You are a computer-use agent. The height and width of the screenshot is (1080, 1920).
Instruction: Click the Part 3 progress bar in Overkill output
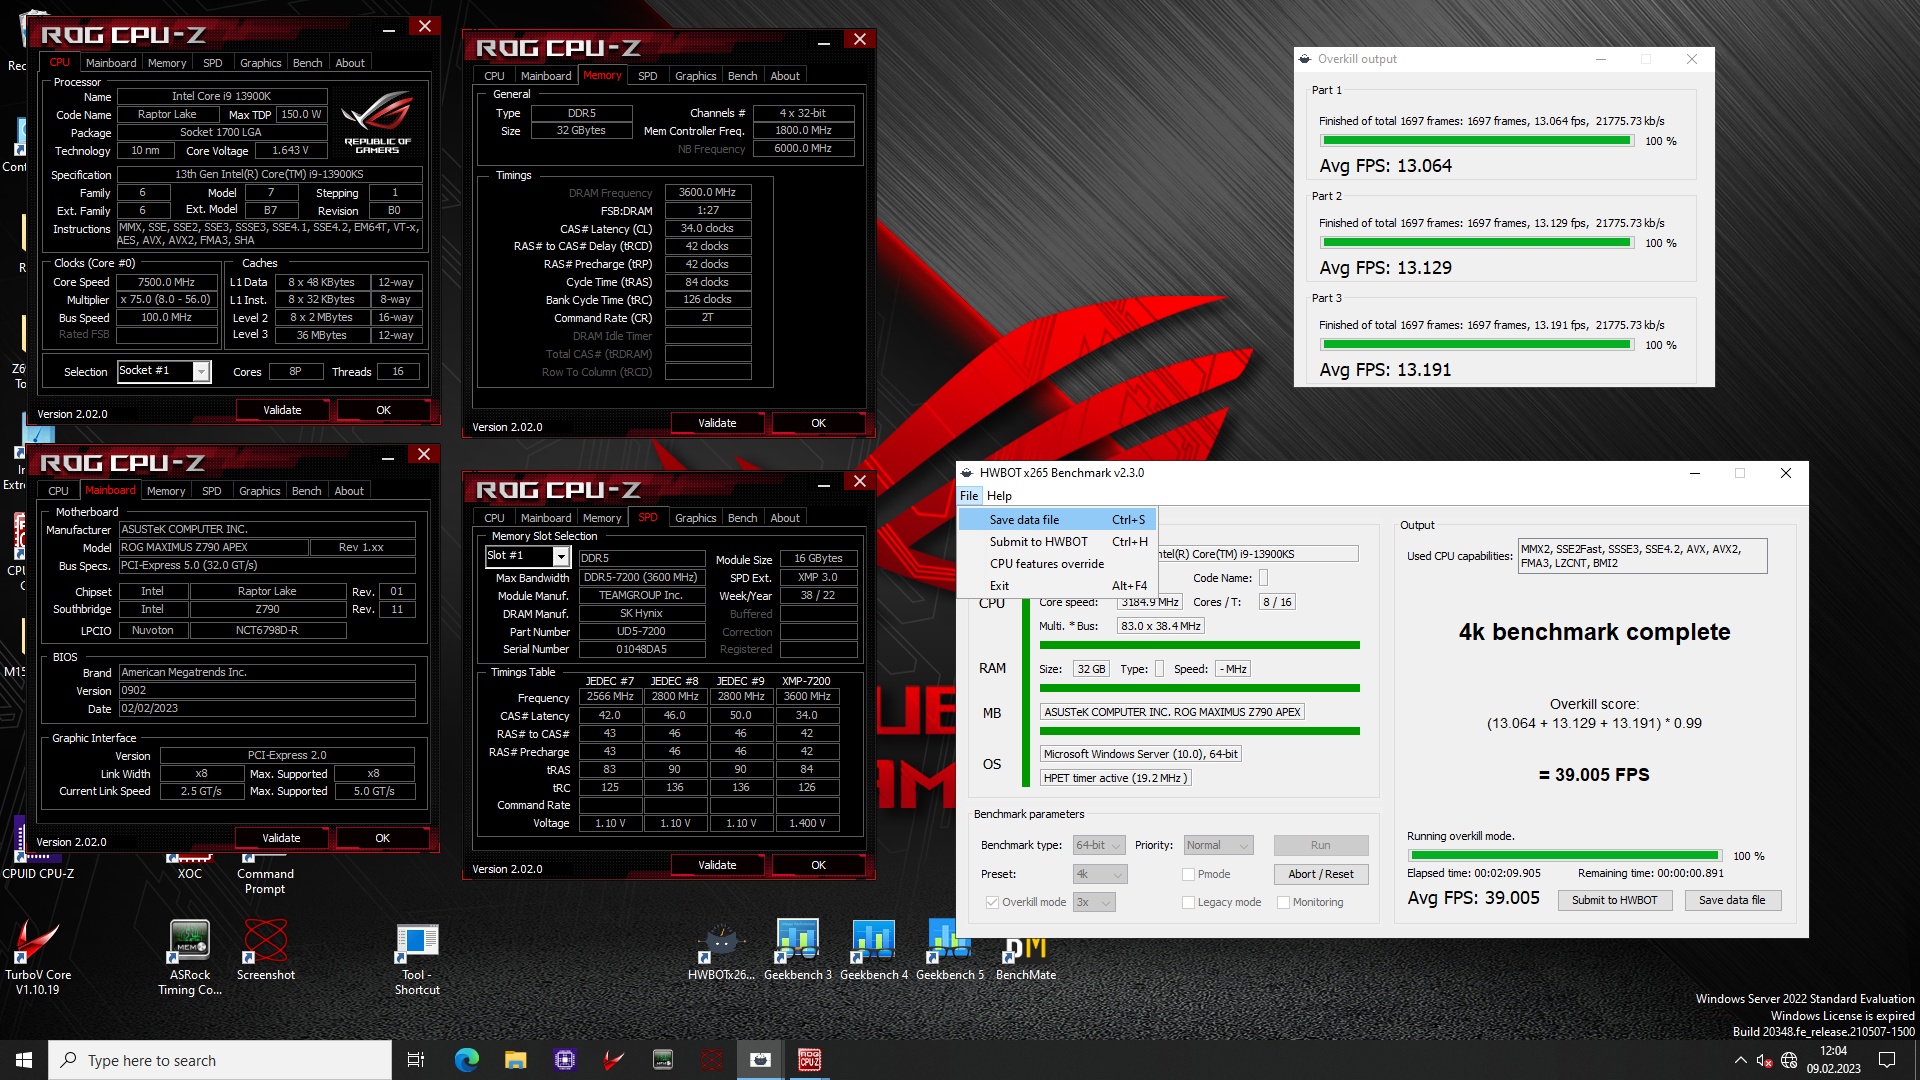tap(1476, 345)
